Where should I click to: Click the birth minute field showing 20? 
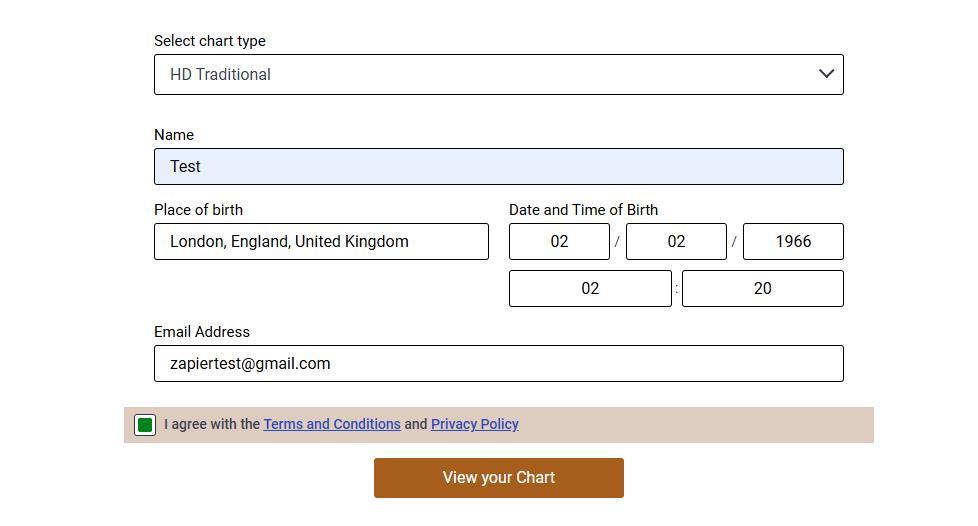[762, 289]
